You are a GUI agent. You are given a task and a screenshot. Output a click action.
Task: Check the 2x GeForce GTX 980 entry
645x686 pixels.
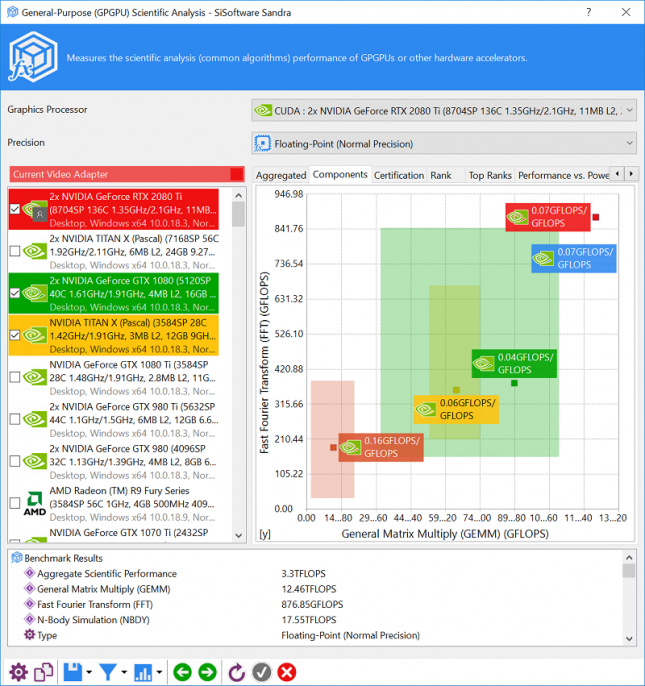15,461
